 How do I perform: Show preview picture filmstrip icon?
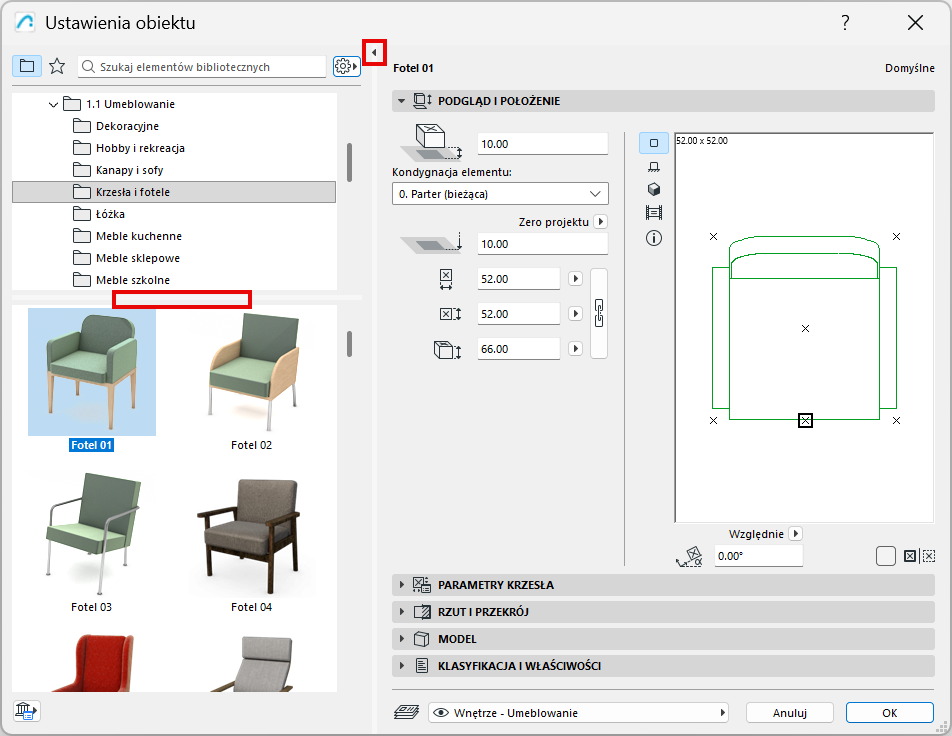[x=654, y=213]
